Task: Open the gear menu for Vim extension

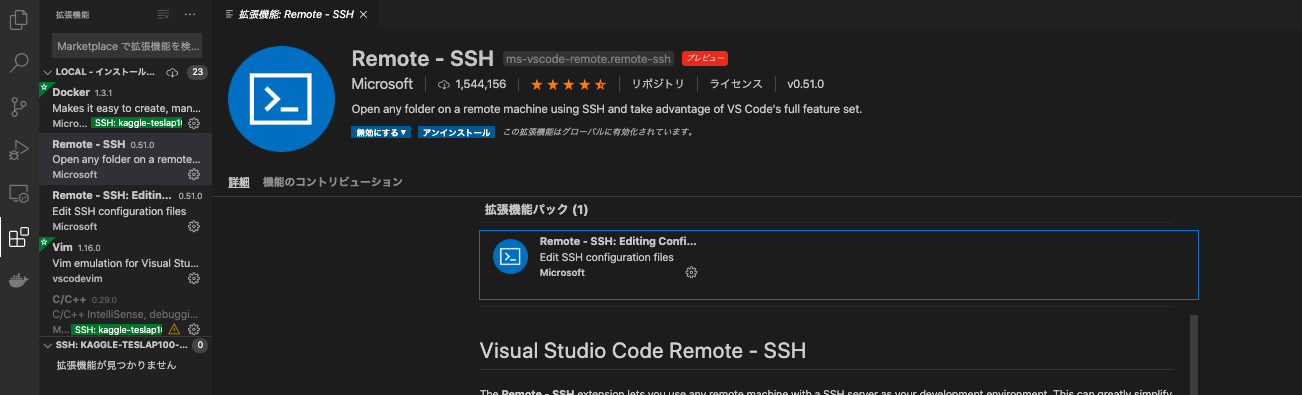Action: coord(194,278)
